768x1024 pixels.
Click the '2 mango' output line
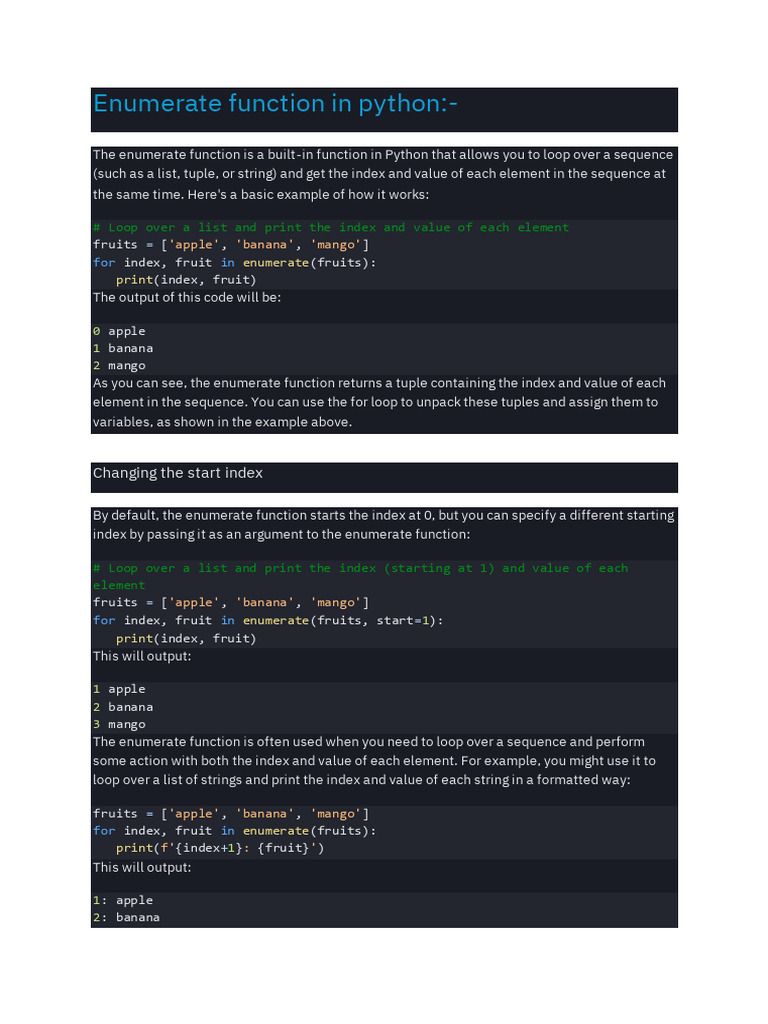click(119, 366)
